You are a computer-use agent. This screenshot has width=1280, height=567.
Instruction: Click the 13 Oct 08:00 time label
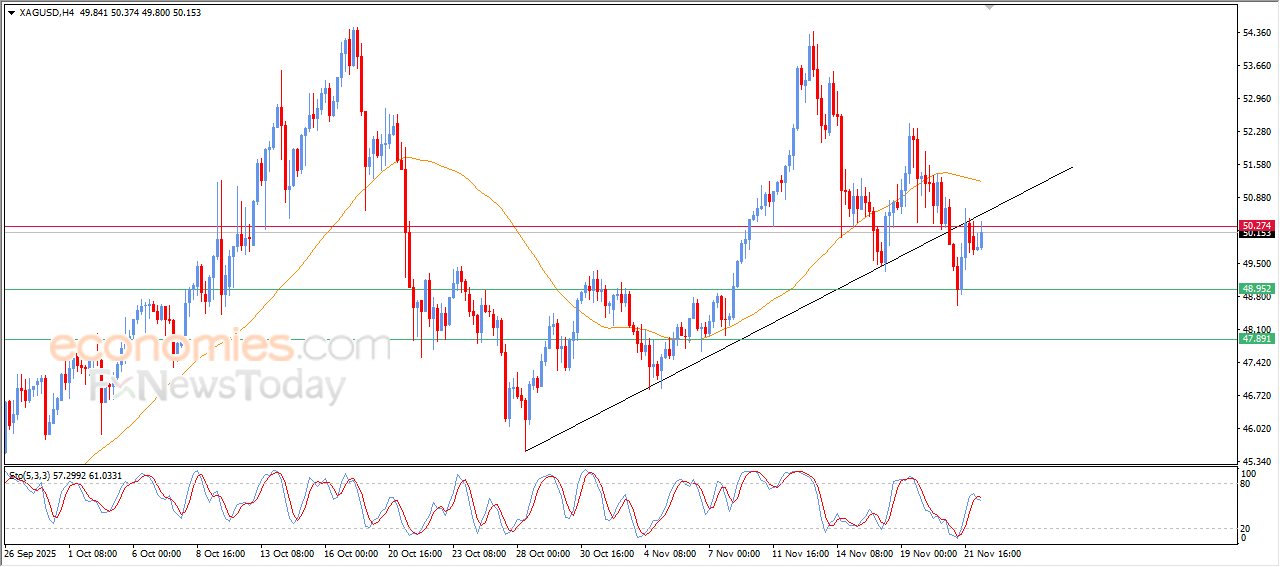pos(287,552)
